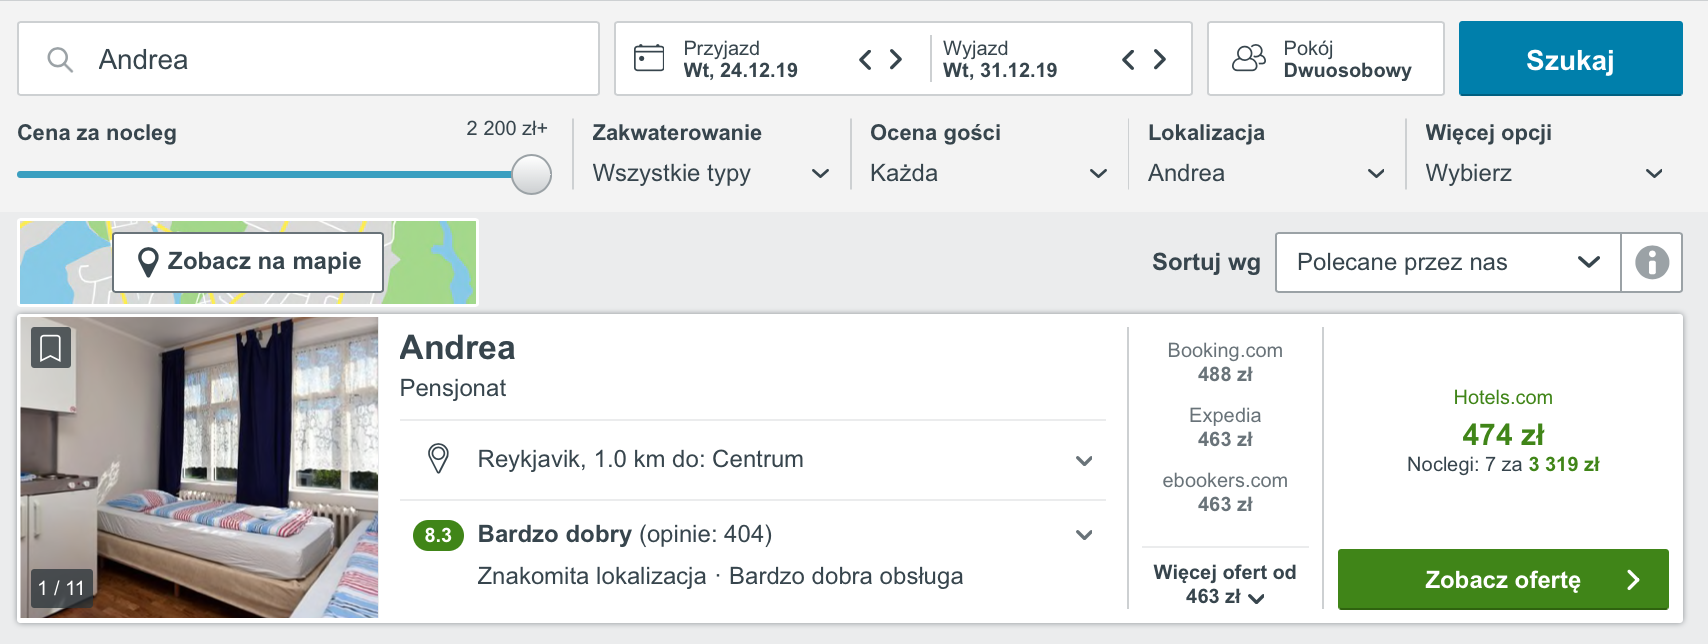Bookmark the Andrea guesthouse
The image size is (1708, 644).
[51, 348]
